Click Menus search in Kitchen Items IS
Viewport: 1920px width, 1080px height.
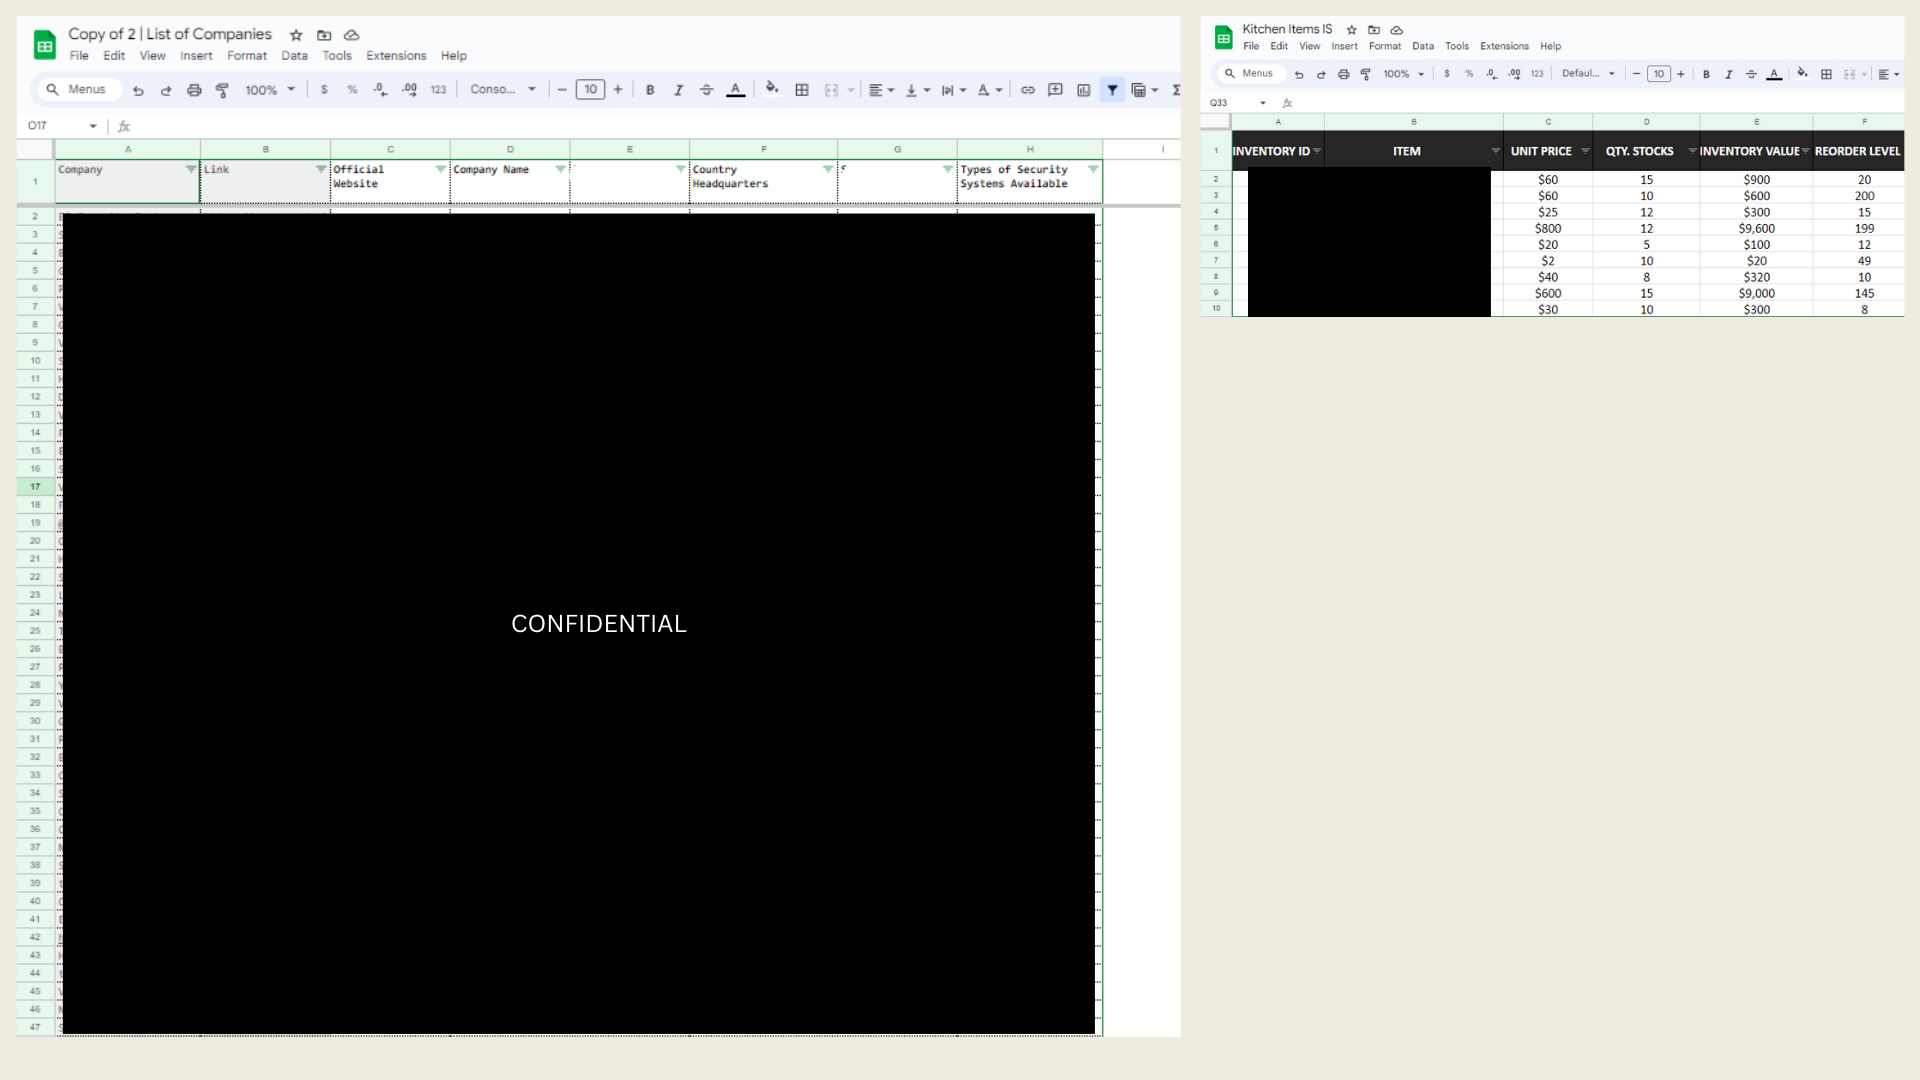click(1250, 74)
